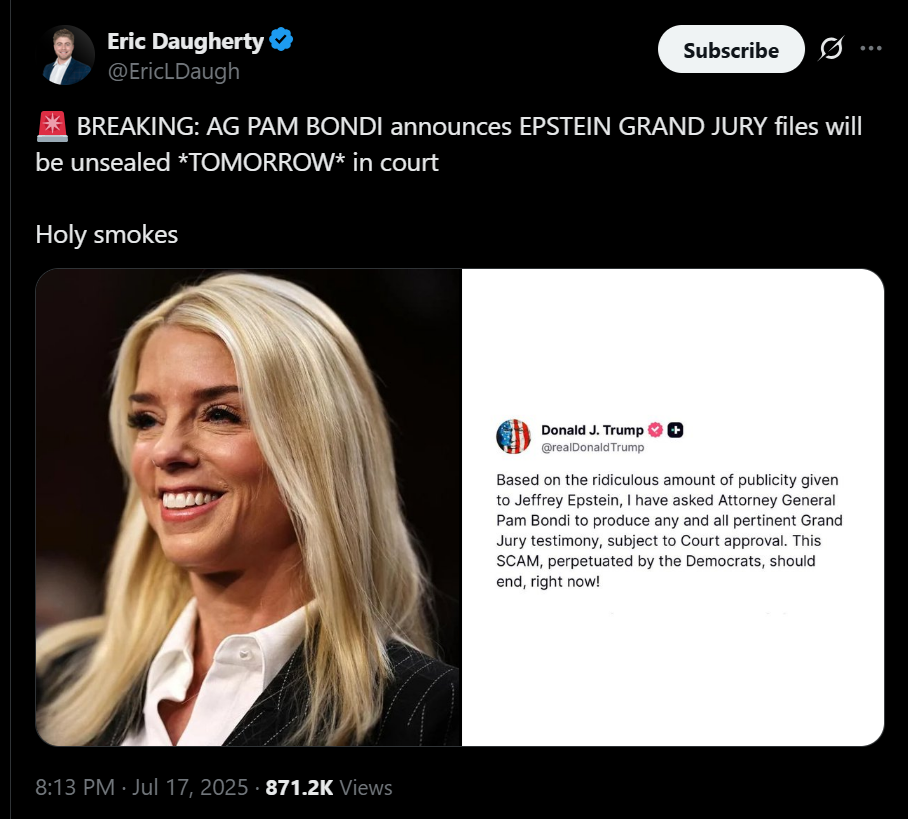Click the BREAKING: AG PAM BONDI tweet text
Screen dimensions: 908x819
coord(449,144)
